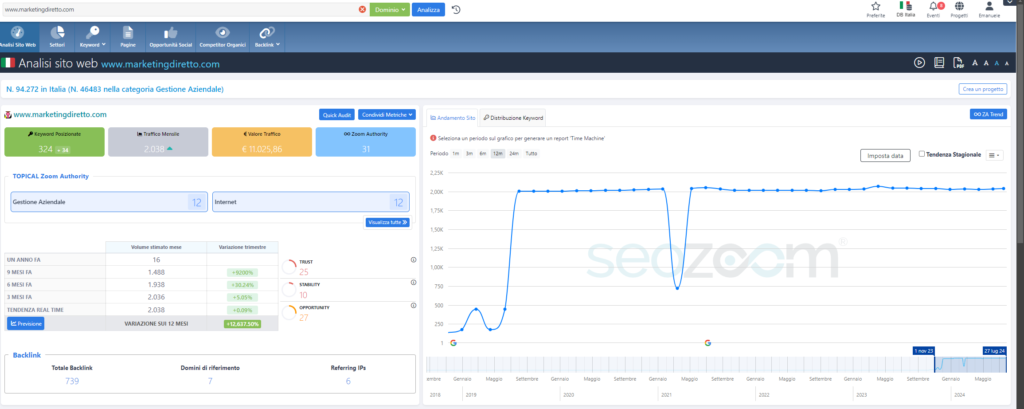The width and height of the screenshot is (1024, 409).
Task: Open the Emanuele user profile
Action: 989,9
